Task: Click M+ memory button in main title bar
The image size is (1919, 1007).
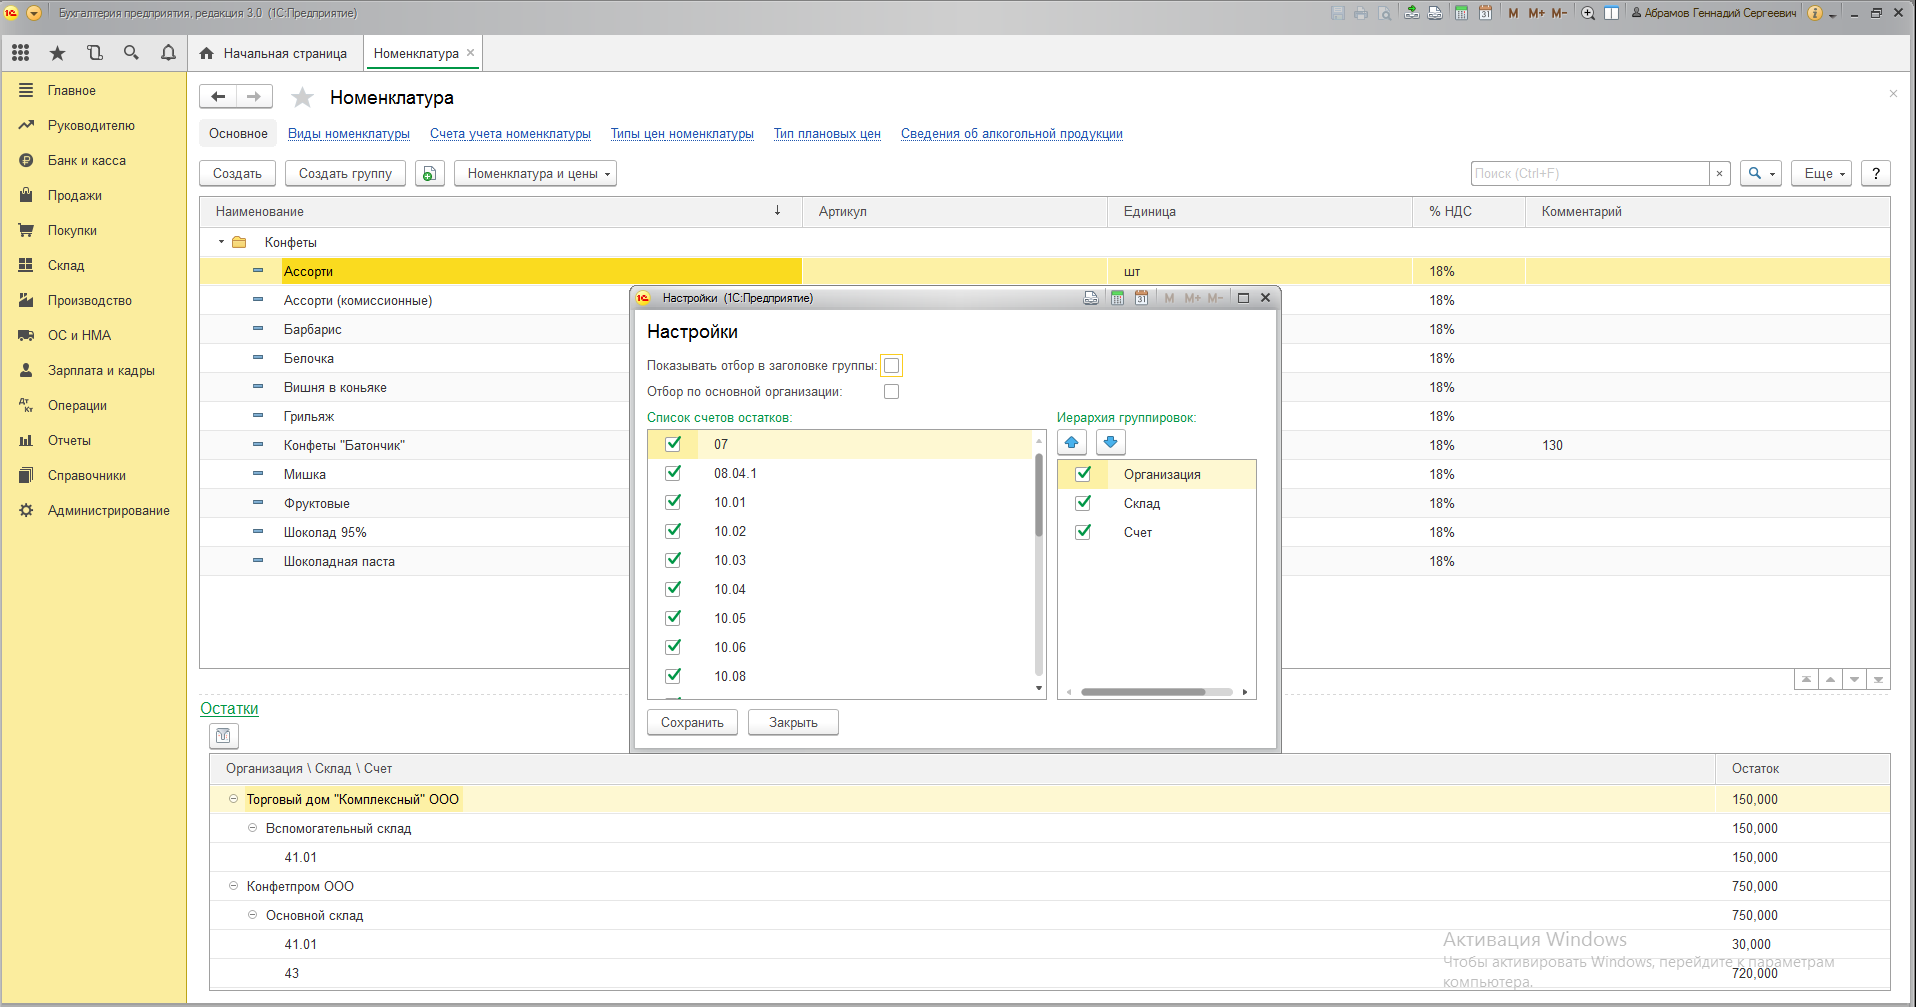Action: tap(1536, 13)
